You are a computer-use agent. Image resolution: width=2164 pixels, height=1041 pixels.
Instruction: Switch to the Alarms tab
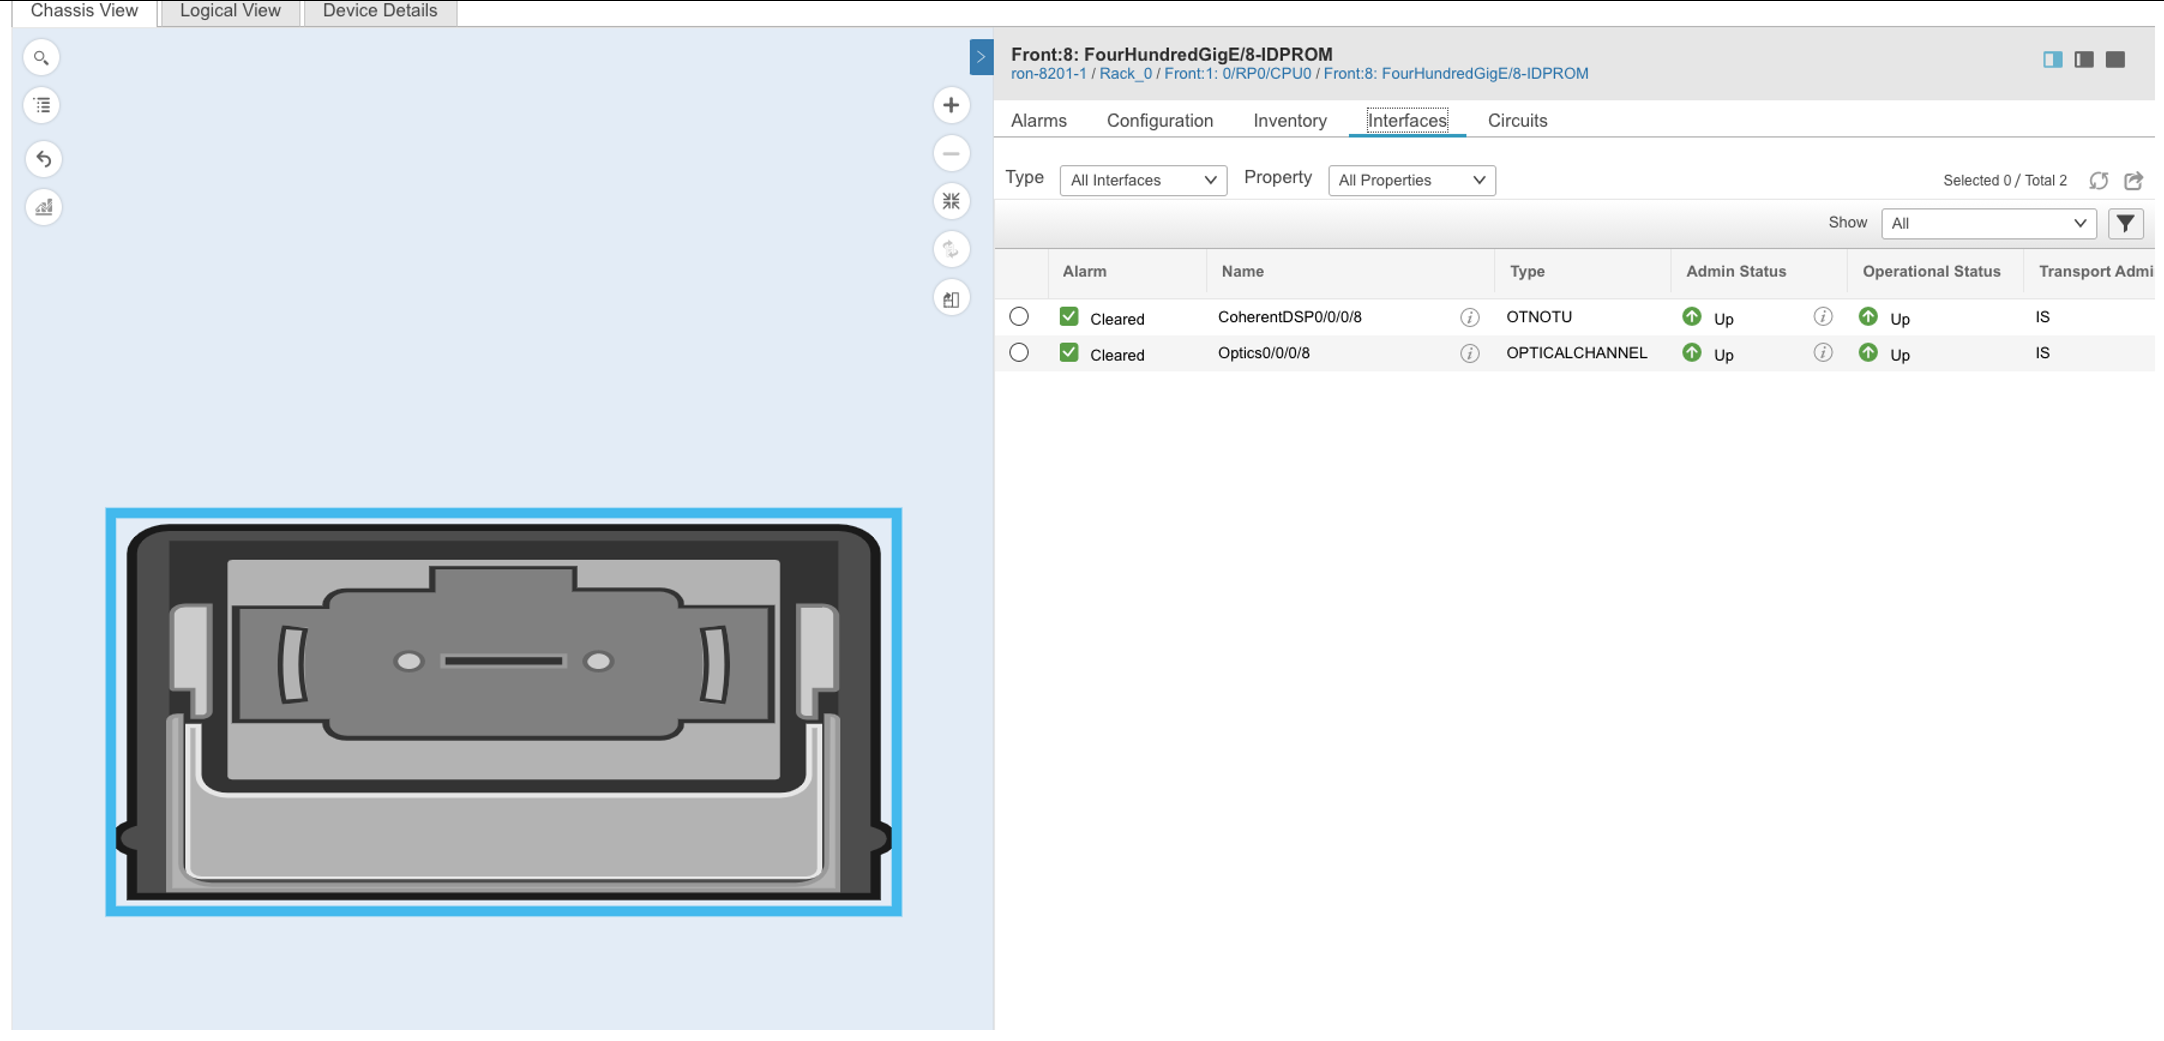(1039, 120)
